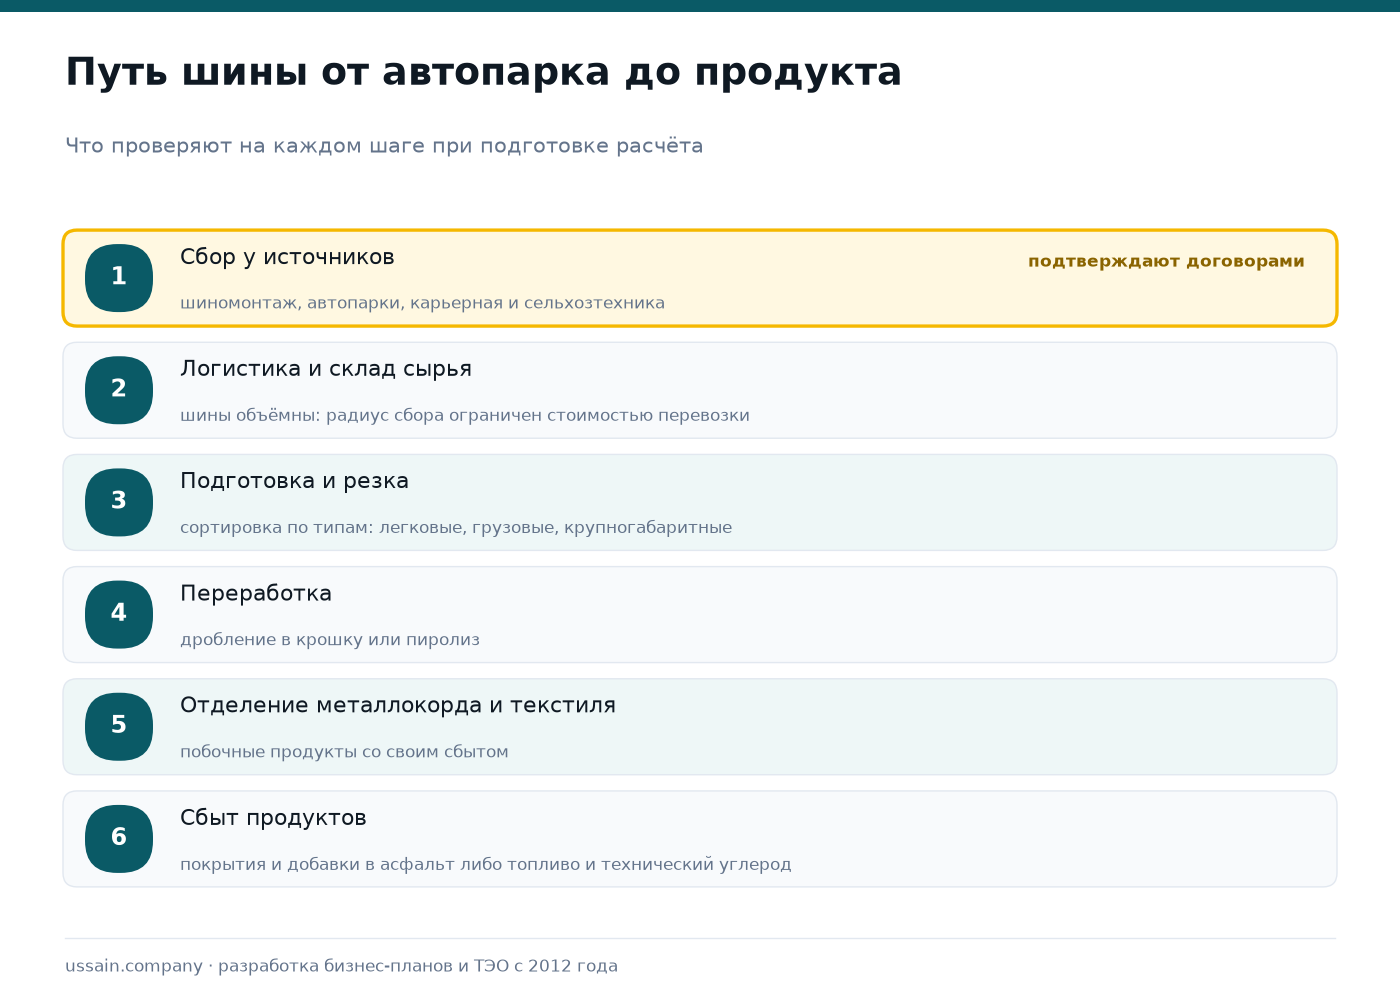1400x1000 pixels.
Task: Click the heading "Путь шины от автопарка до продукта"
Action: click(x=483, y=73)
